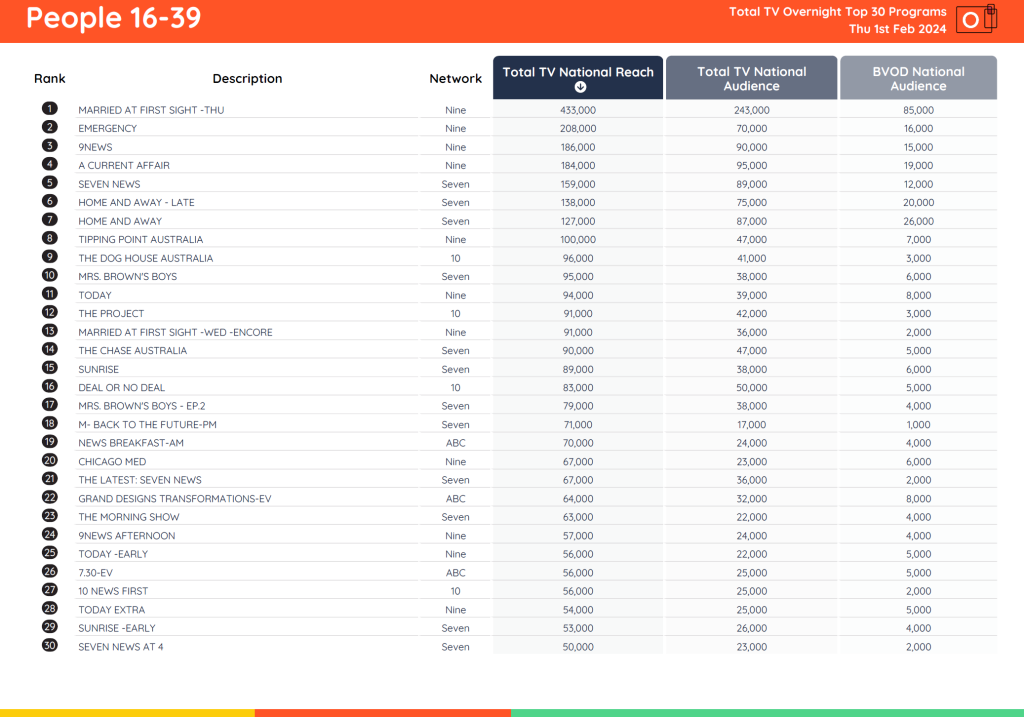This screenshot has width=1024, height=717.
Task: Select the rank 12 badge
Action: pos(49,313)
